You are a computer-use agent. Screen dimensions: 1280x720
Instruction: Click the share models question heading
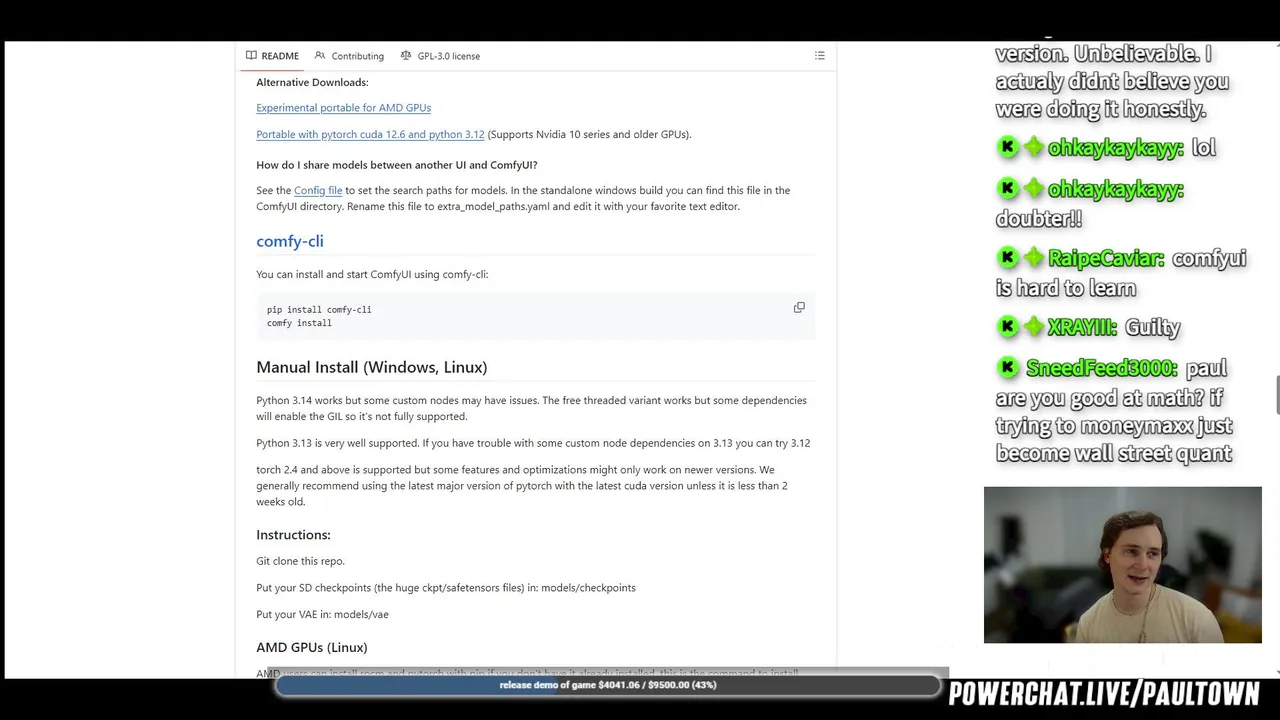pyautogui.click(x=397, y=165)
